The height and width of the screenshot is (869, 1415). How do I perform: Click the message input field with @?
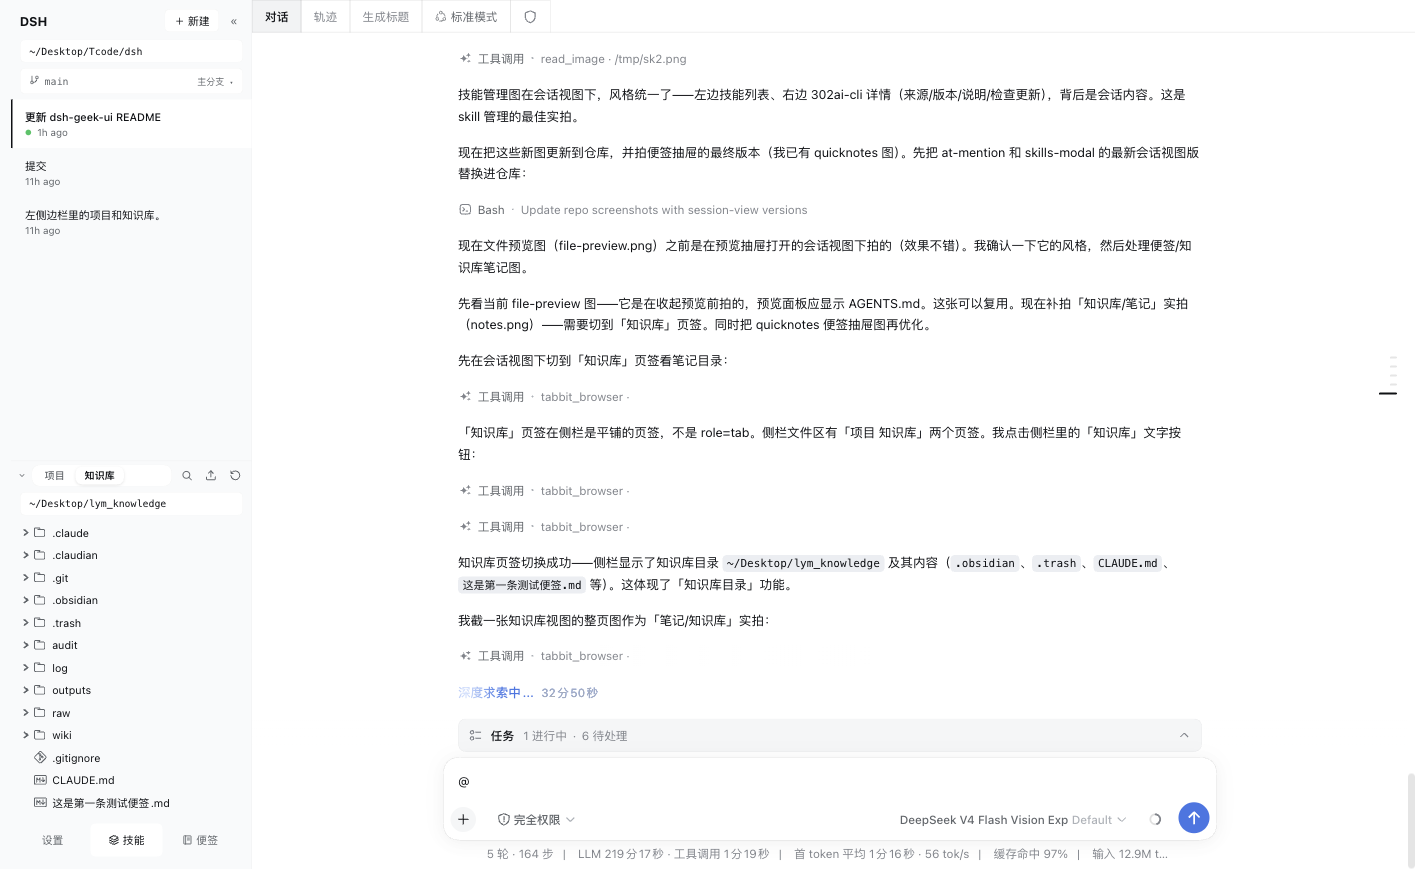click(829, 781)
